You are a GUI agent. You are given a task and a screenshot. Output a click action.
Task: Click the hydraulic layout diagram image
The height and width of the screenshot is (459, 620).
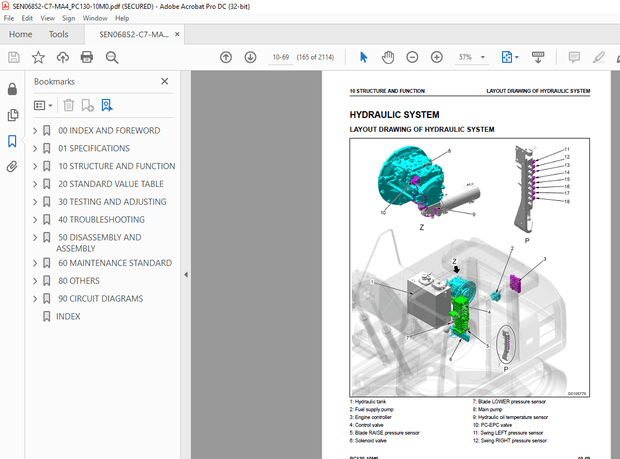pos(470,267)
